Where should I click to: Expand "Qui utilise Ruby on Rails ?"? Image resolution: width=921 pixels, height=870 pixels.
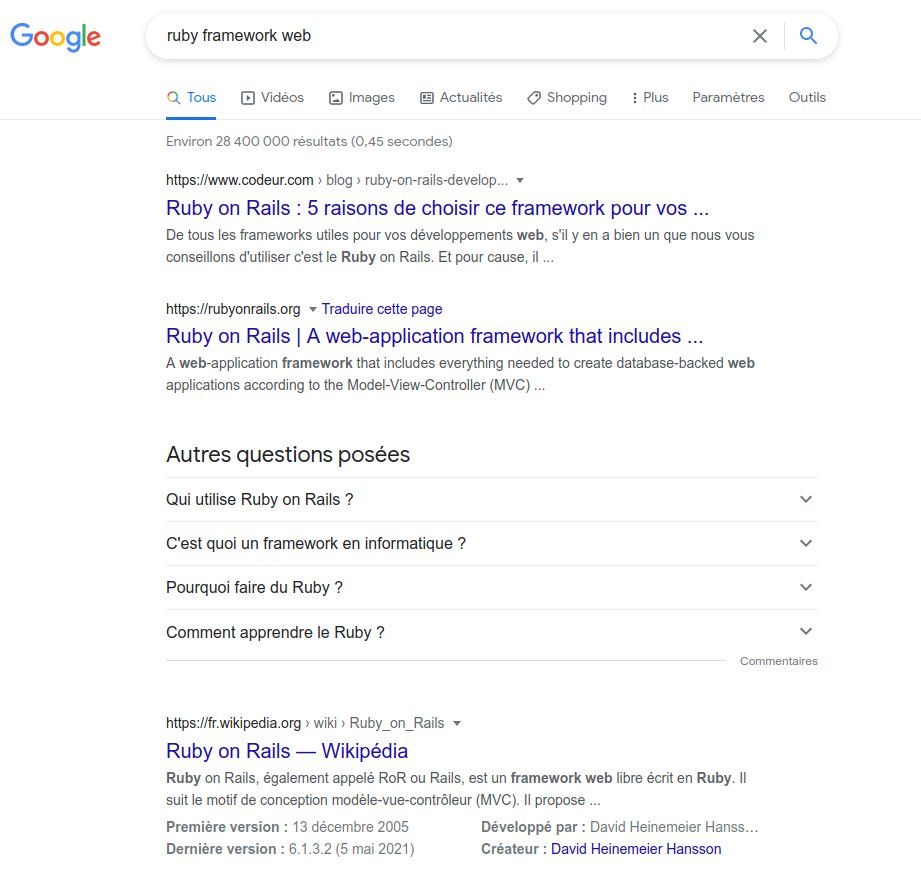click(x=806, y=499)
